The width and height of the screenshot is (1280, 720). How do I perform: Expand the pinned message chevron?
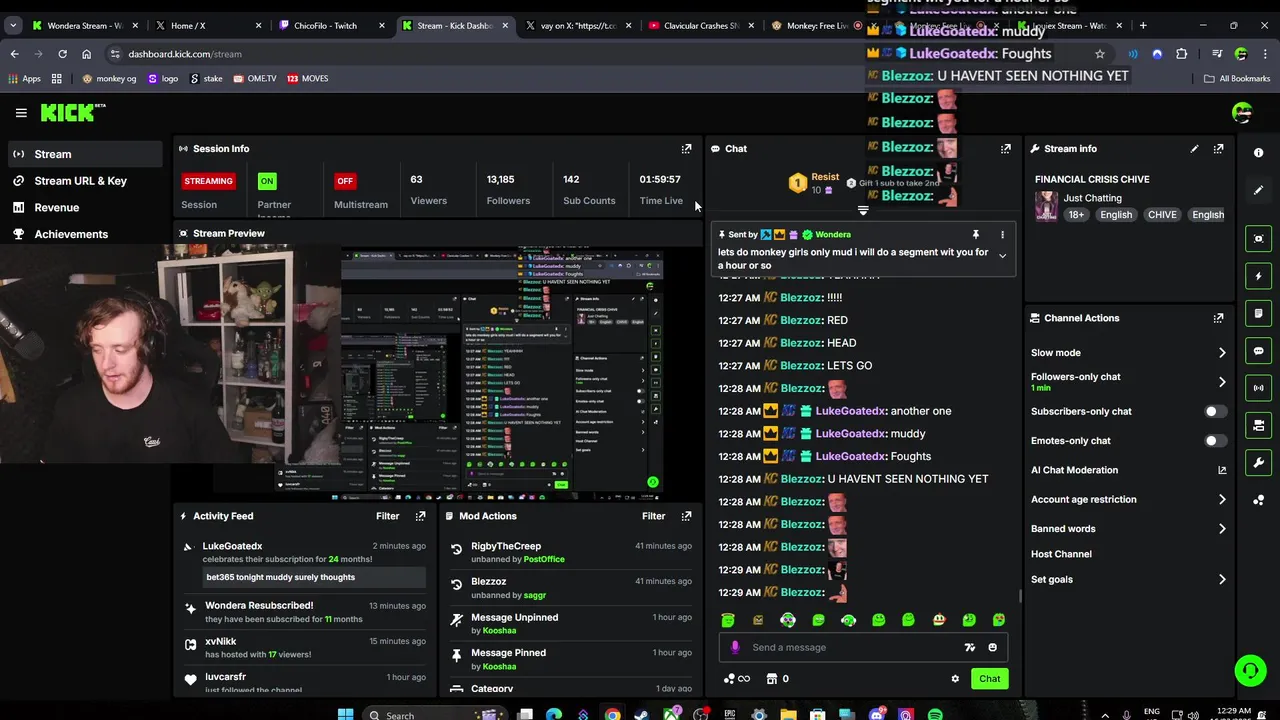click(x=1002, y=256)
